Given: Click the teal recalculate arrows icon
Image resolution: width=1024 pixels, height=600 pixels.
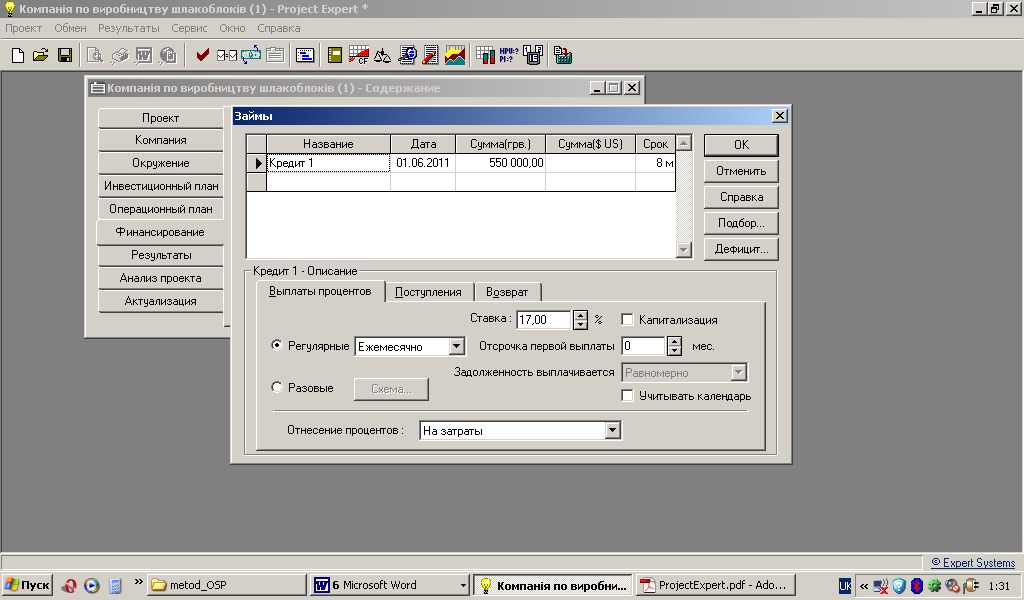Looking at the screenshot, I should [x=251, y=55].
